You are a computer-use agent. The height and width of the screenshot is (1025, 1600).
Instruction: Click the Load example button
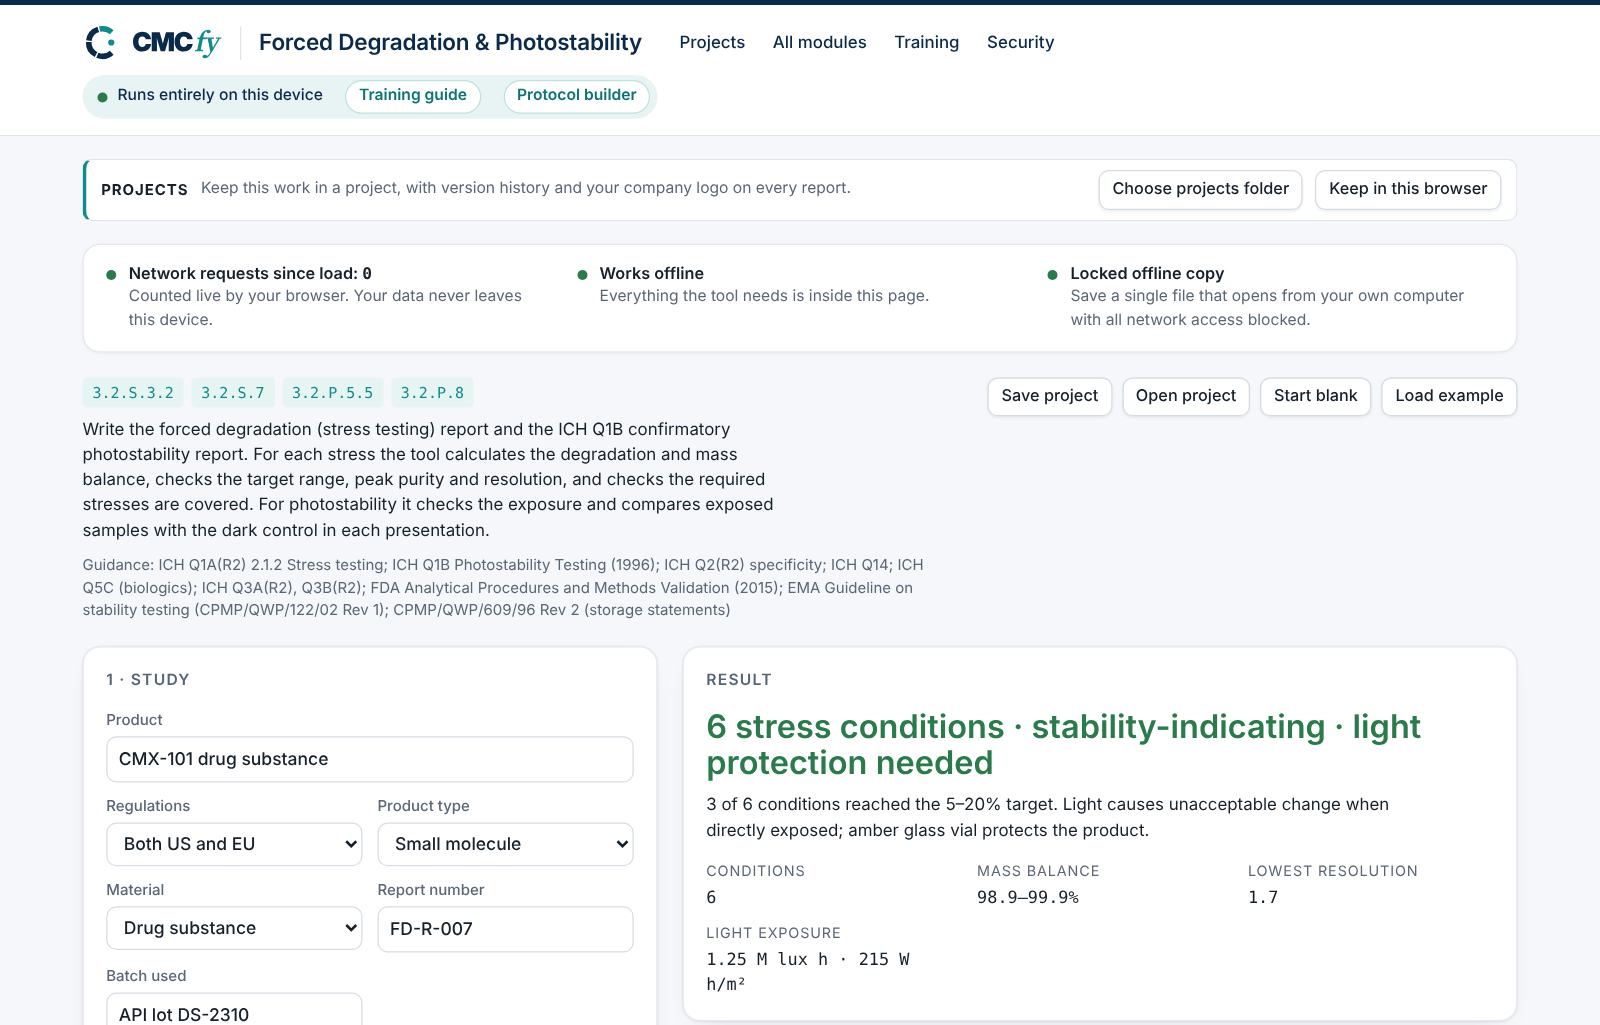click(x=1449, y=396)
